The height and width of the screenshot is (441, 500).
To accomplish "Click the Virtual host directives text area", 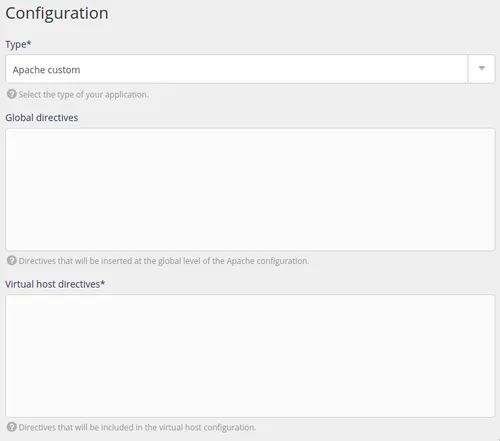I will coord(250,356).
